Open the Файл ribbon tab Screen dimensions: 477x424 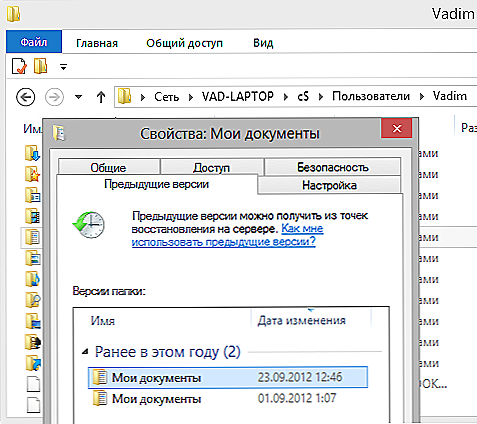click(34, 42)
